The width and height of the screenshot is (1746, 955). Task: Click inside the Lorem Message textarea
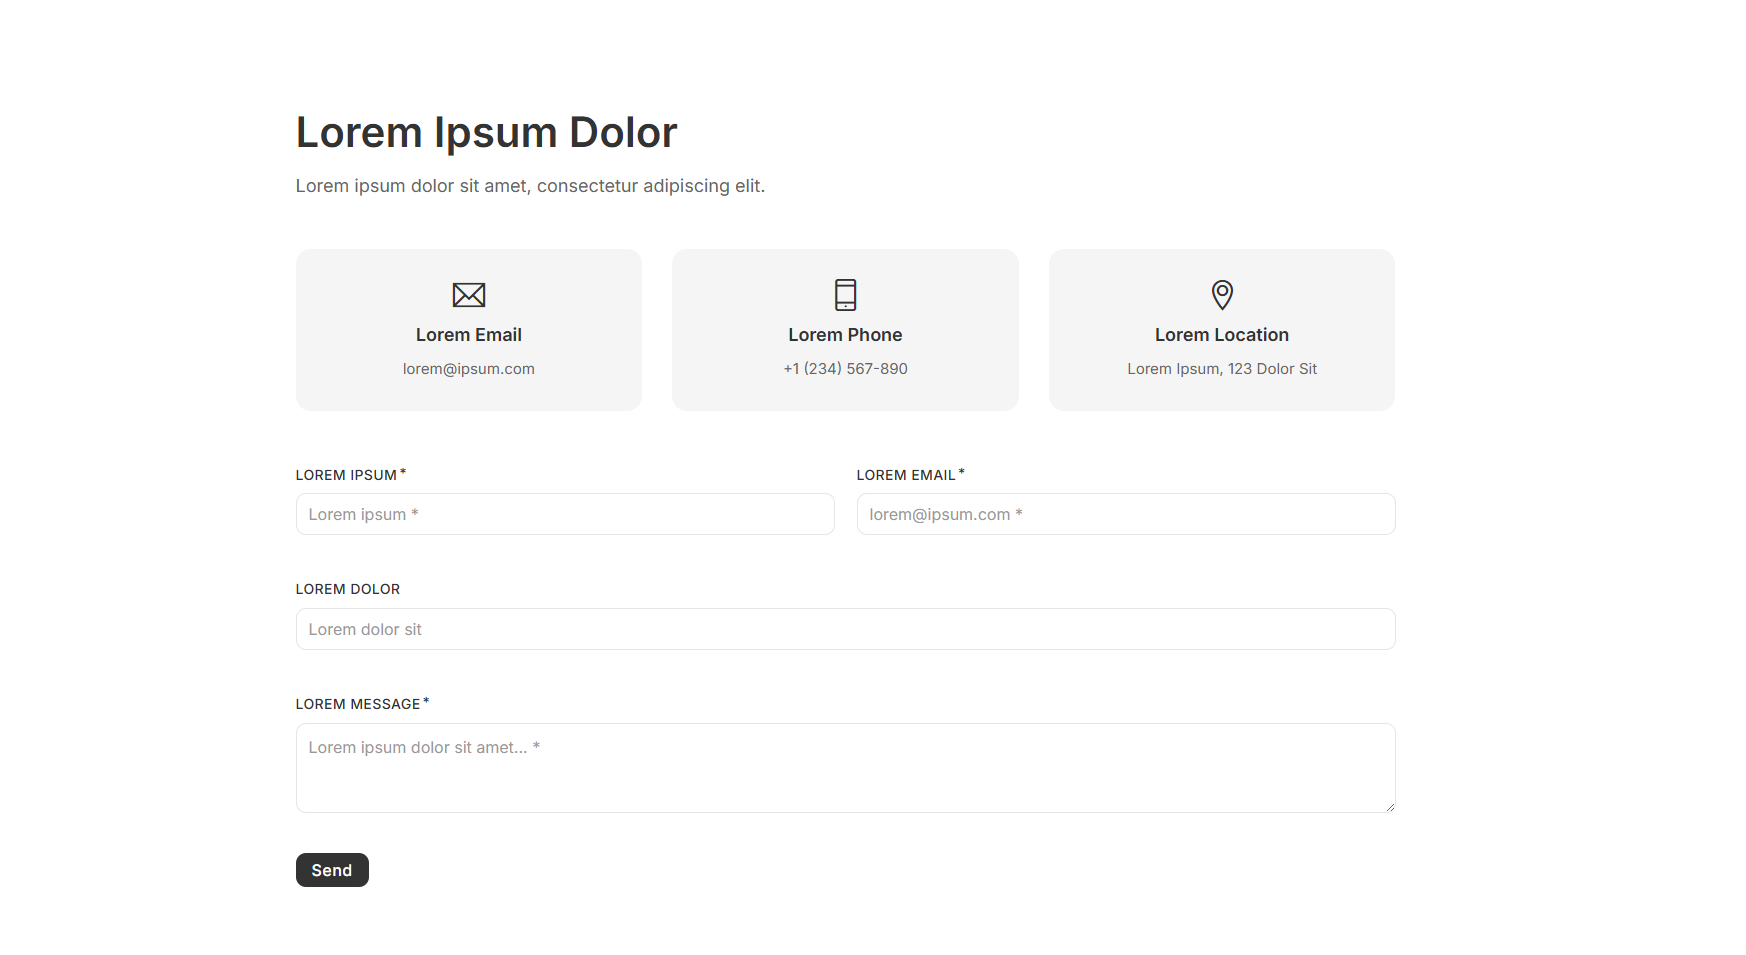[x=845, y=768]
